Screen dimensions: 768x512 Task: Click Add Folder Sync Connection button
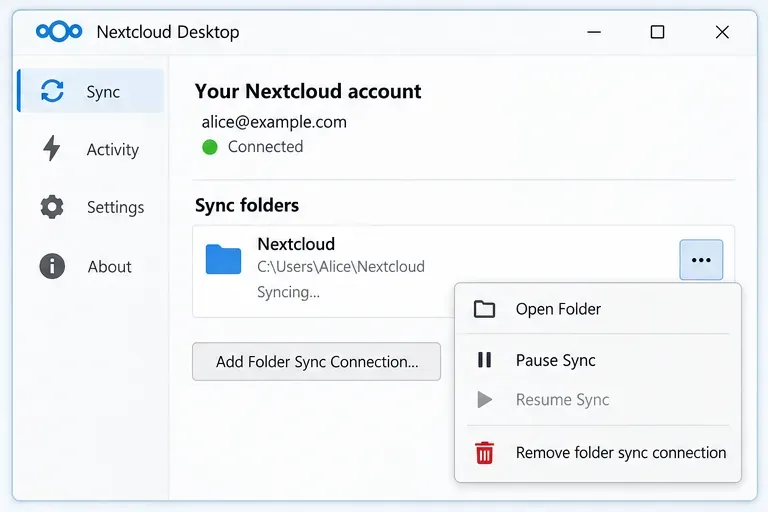point(316,362)
